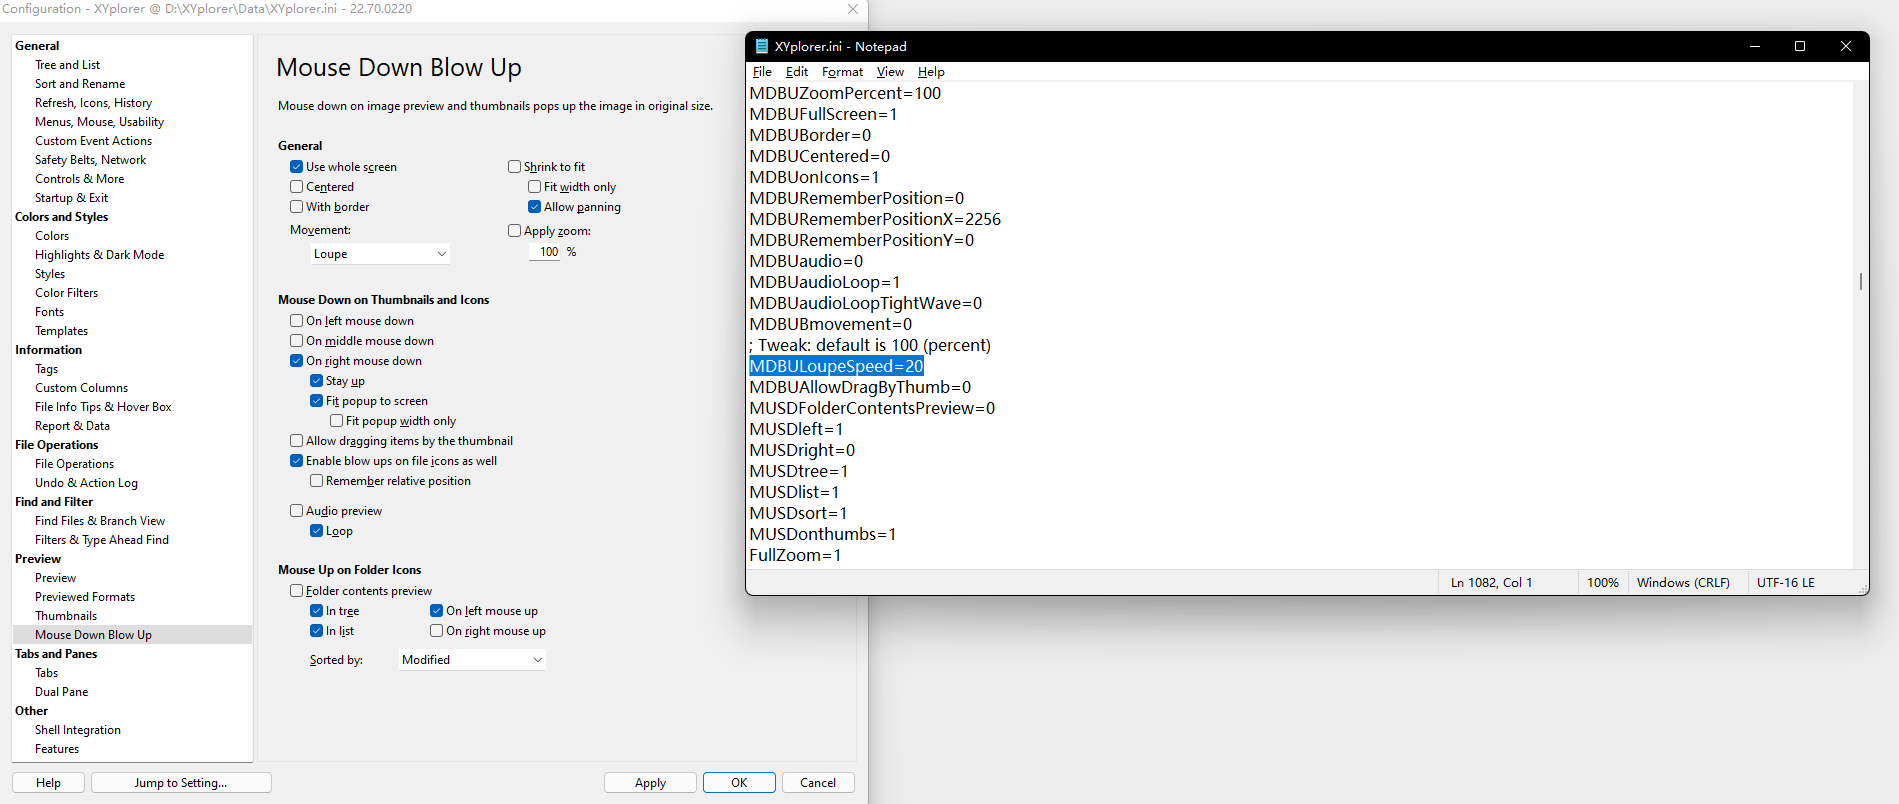Check On right mouse up
Viewport: 1899px width, 804px height.
pyautogui.click(x=437, y=631)
